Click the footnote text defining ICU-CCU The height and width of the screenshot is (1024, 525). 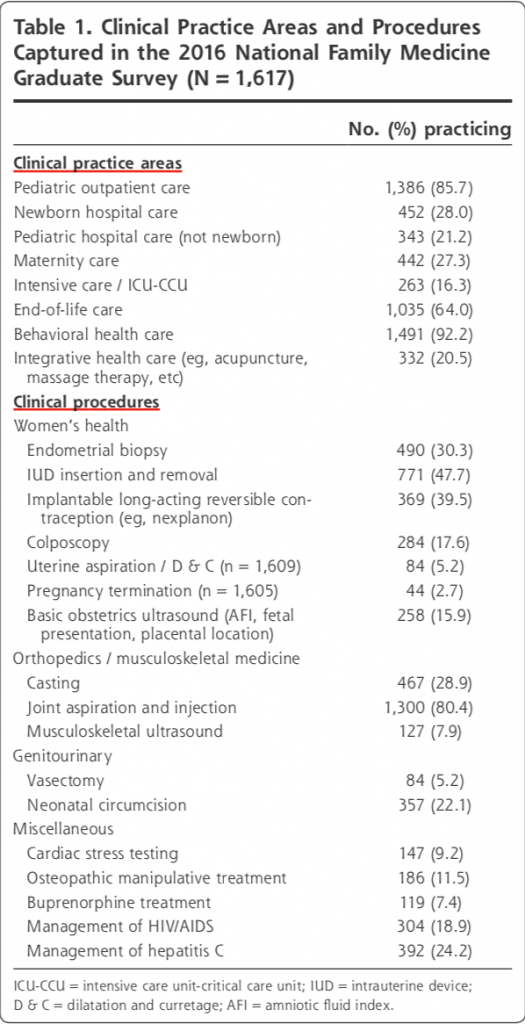click(164, 985)
